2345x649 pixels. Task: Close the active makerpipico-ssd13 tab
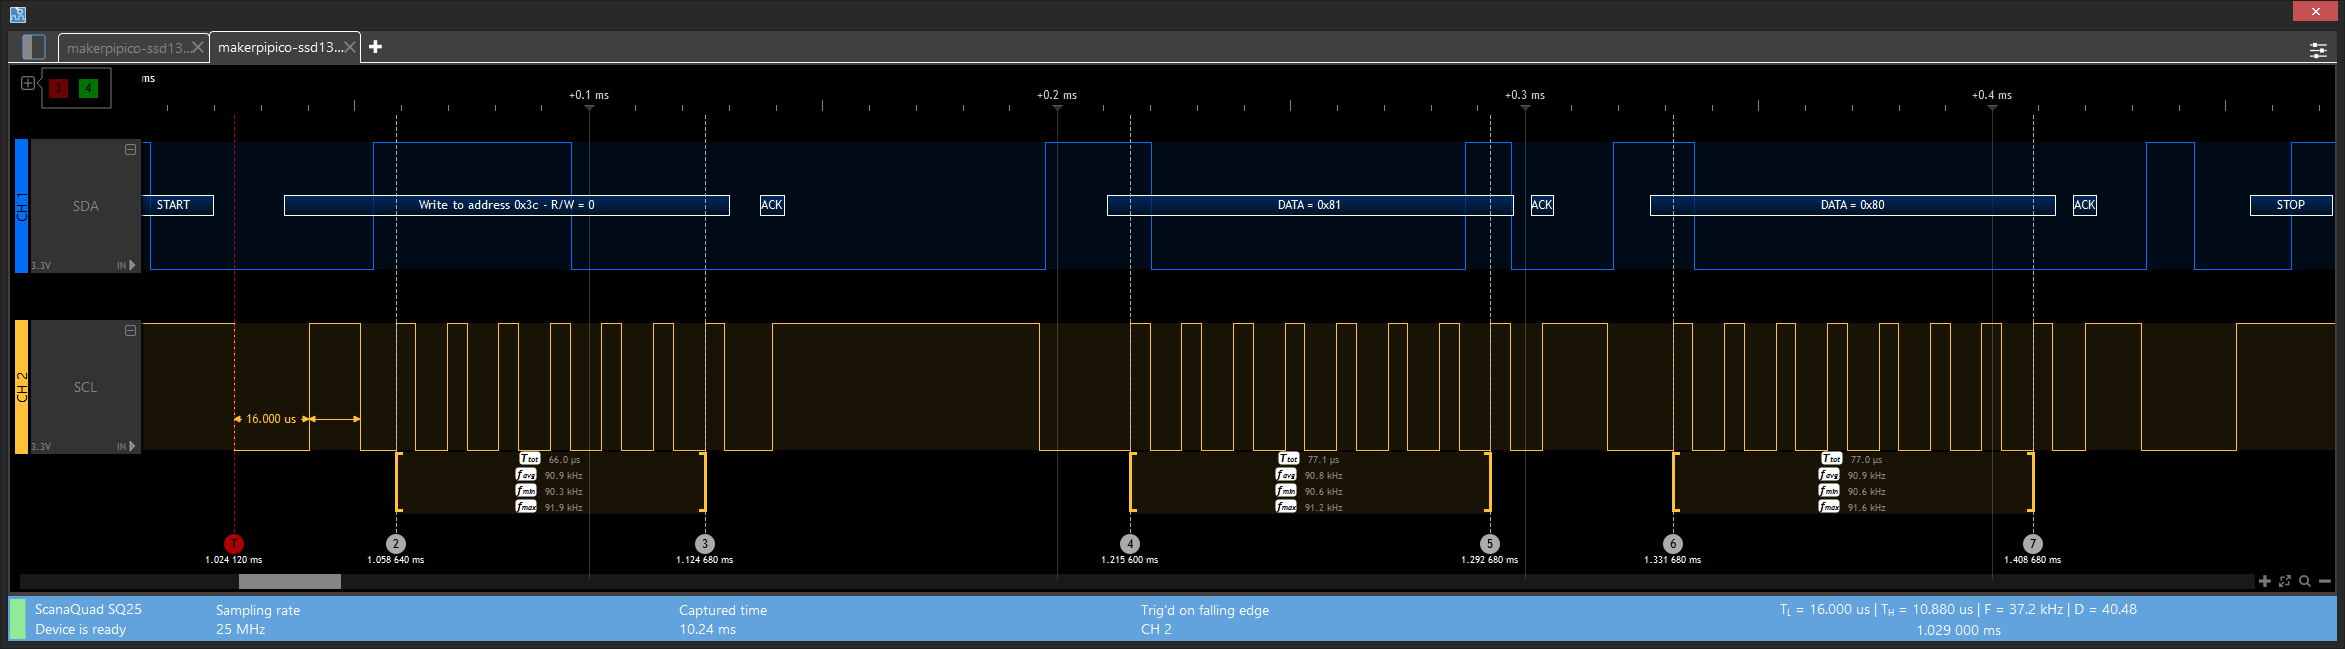pos(350,47)
